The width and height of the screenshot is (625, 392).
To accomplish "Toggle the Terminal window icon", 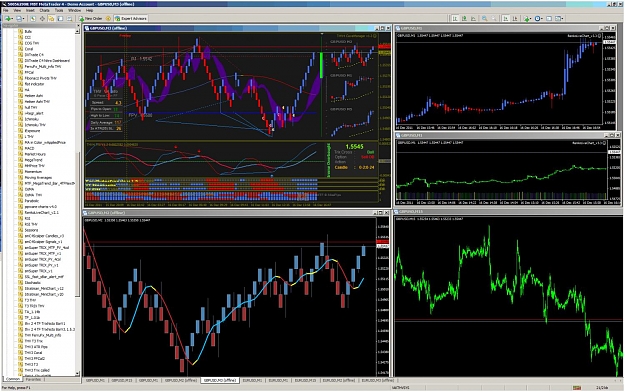I will 60,18.
